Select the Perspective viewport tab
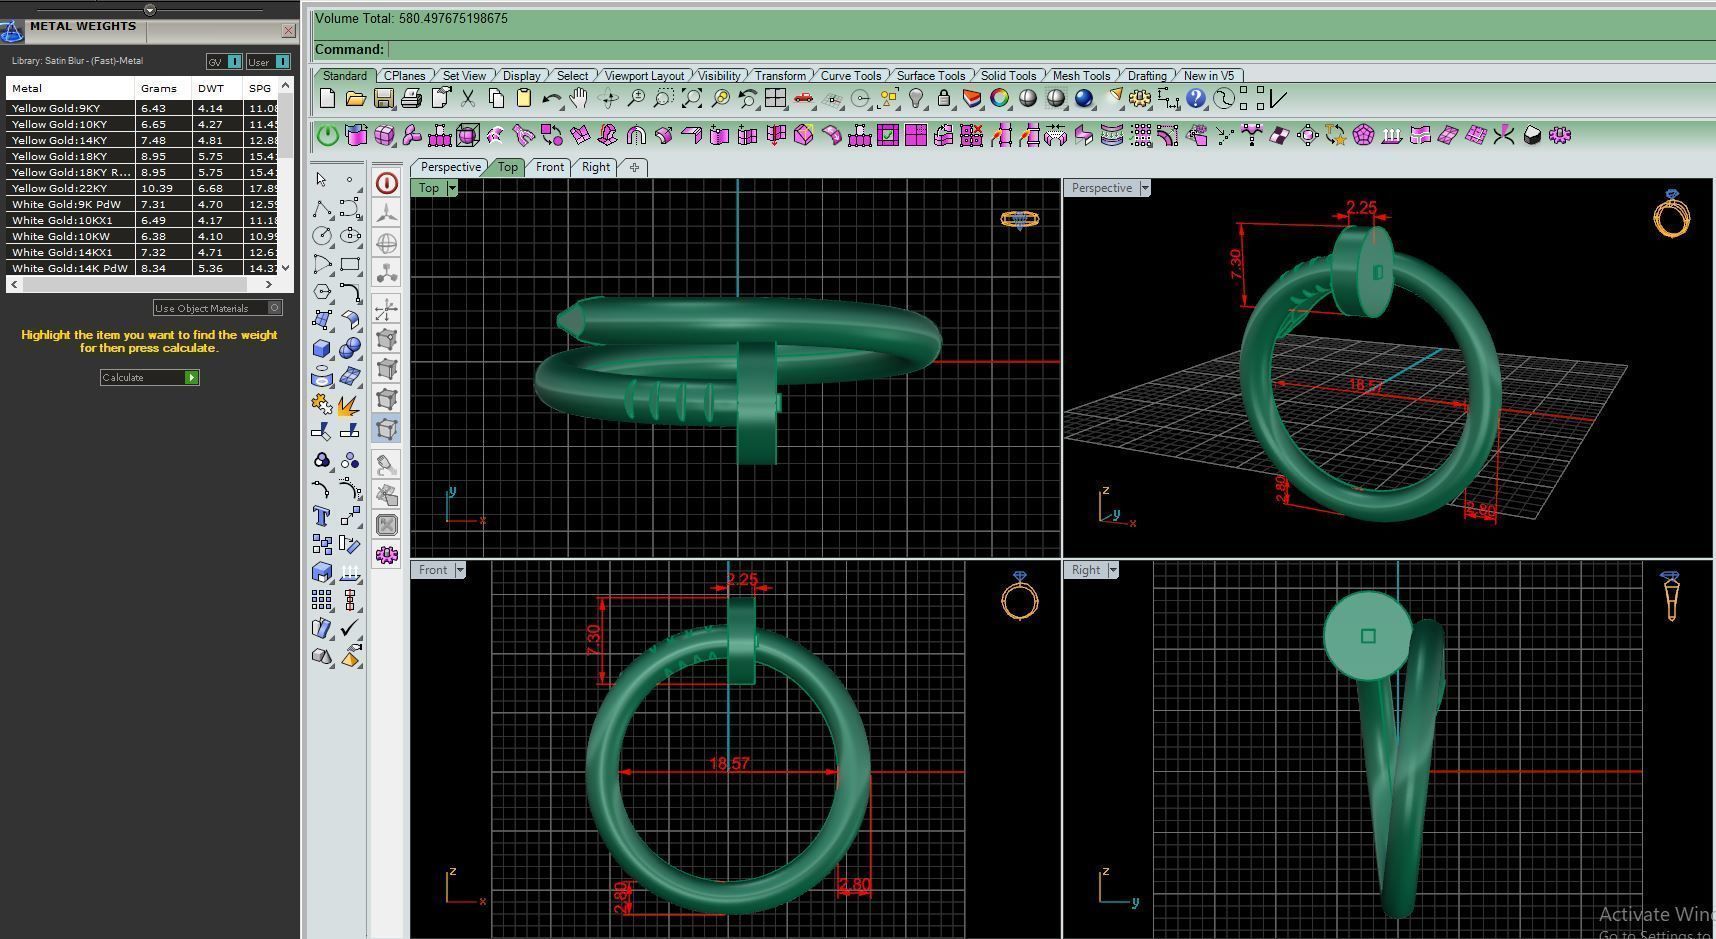This screenshot has height=939, width=1716. [x=450, y=167]
